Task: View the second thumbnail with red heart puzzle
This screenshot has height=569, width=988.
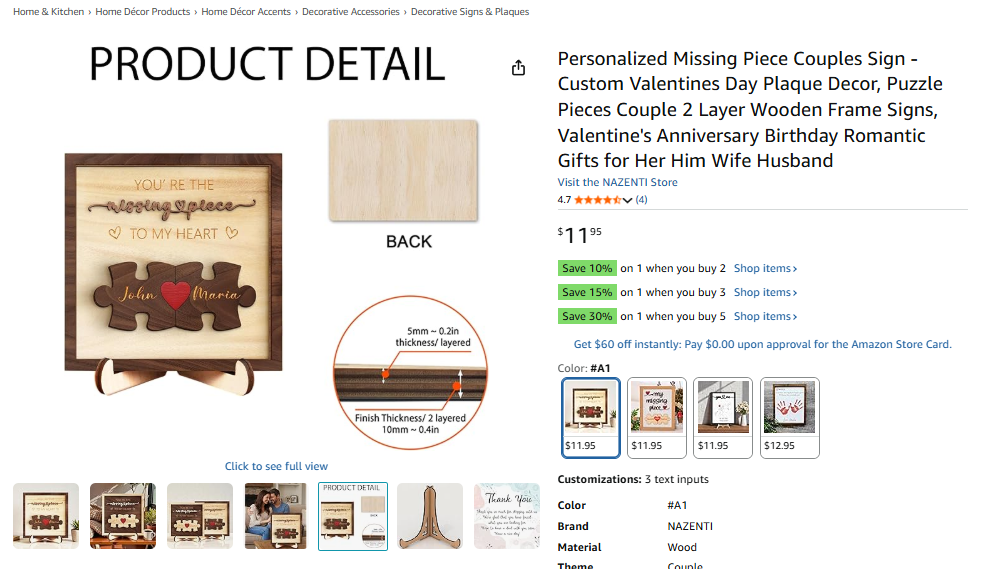Action: tap(123, 516)
